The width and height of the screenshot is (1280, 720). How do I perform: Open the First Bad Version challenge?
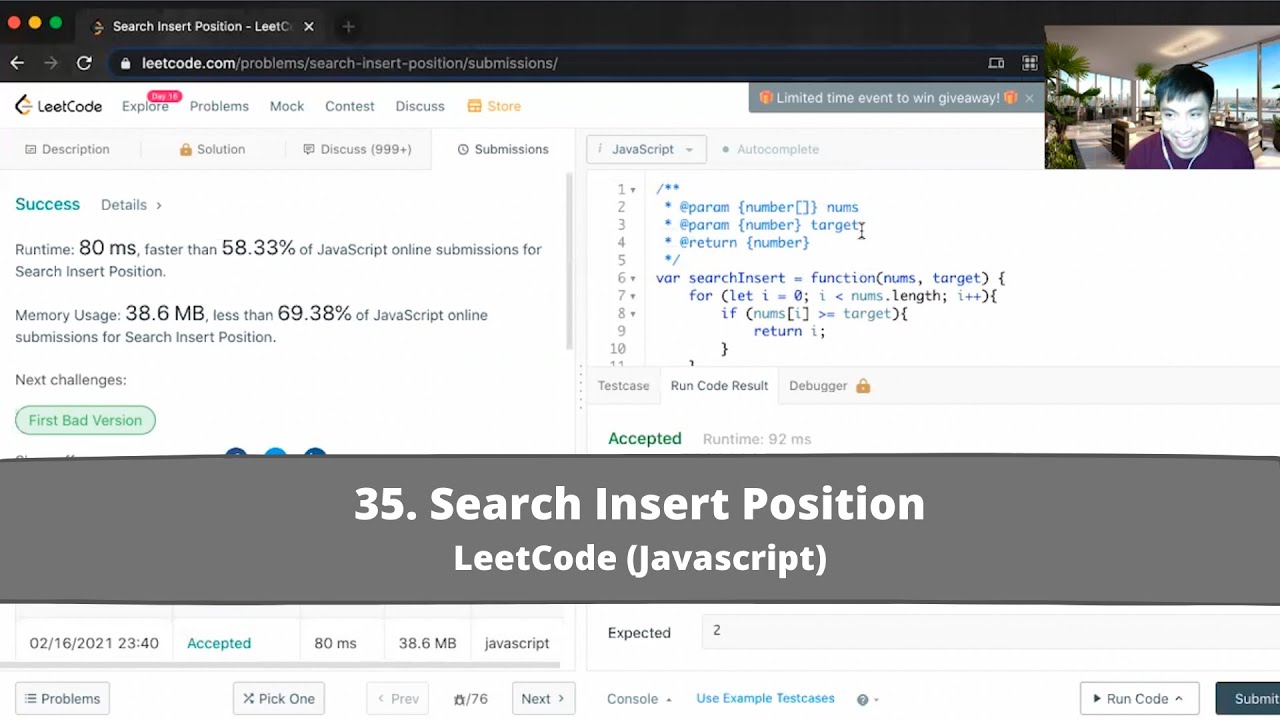point(85,420)
